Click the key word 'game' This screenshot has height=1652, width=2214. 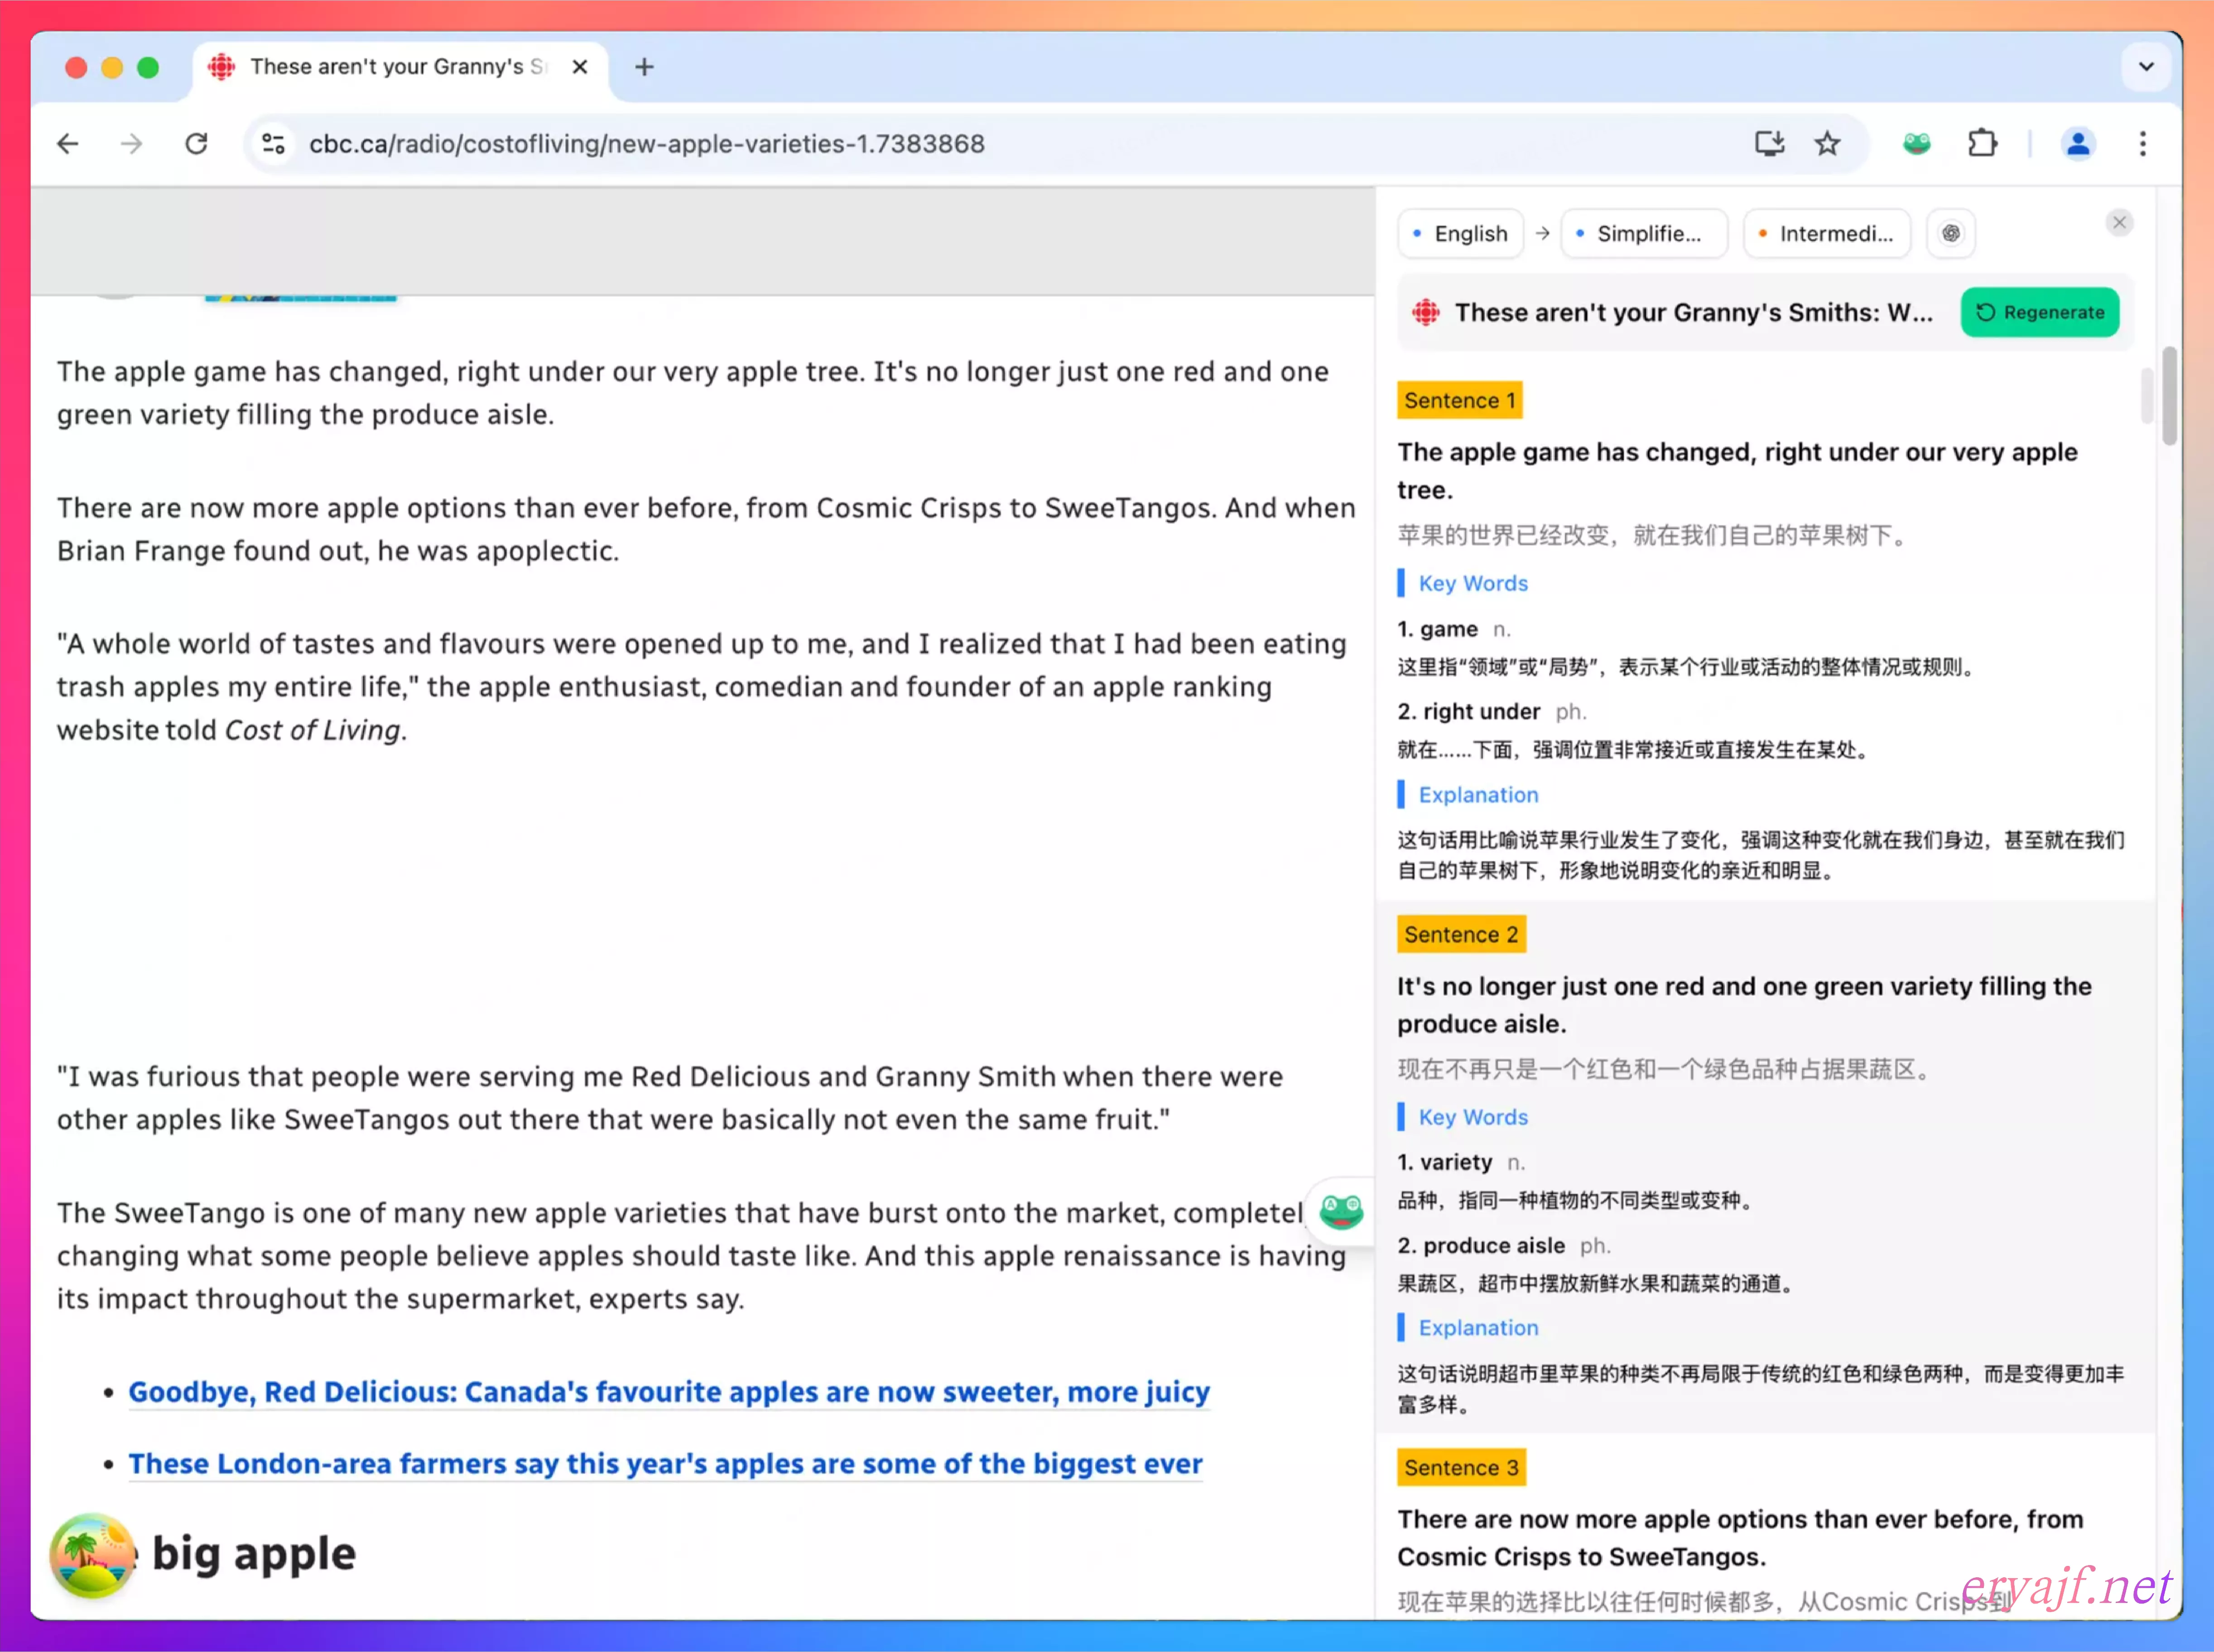click(1448, 629)
